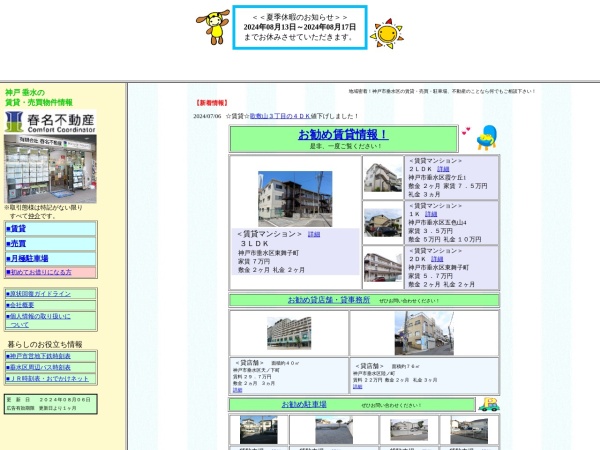Open 垂水区周辺バス時刻表 link
Image resolution: width=600 pixels, height=450 pixels.
38,367
